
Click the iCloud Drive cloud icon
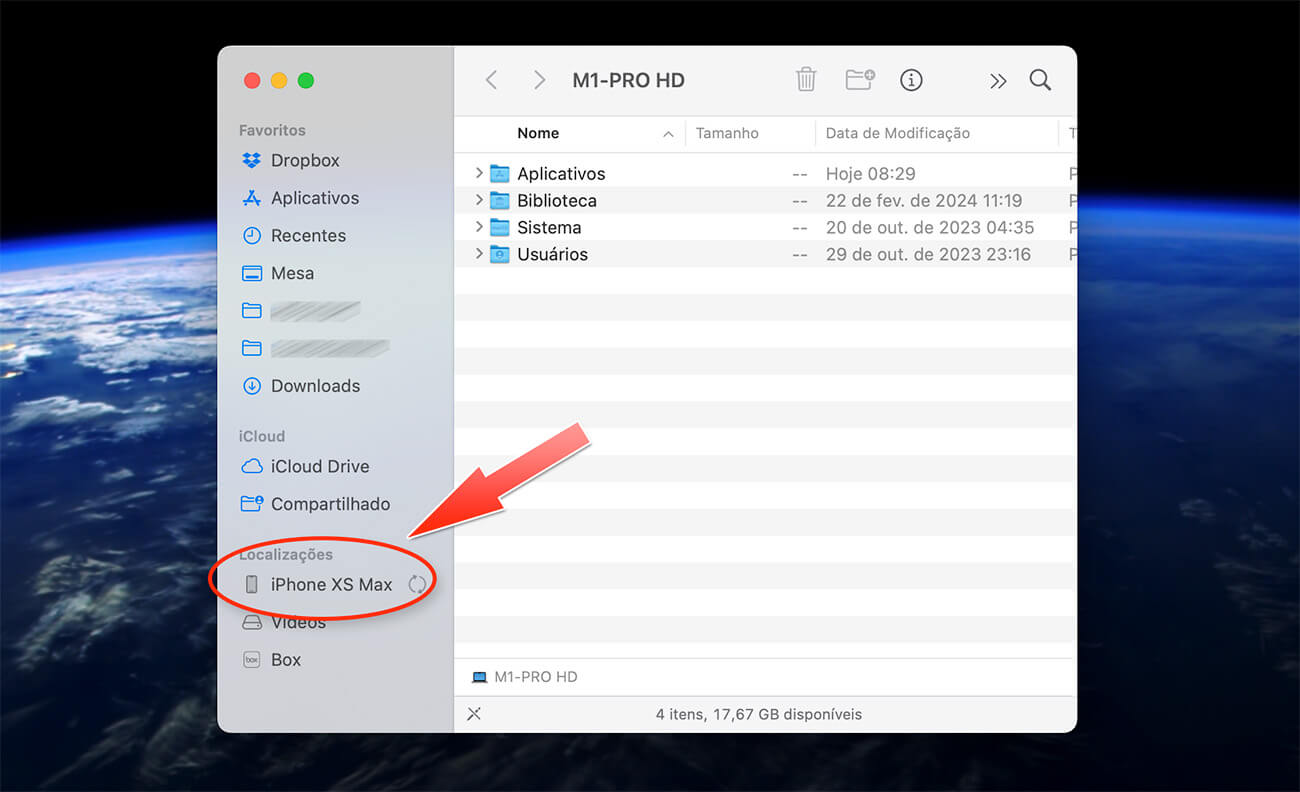pos(252,467)
